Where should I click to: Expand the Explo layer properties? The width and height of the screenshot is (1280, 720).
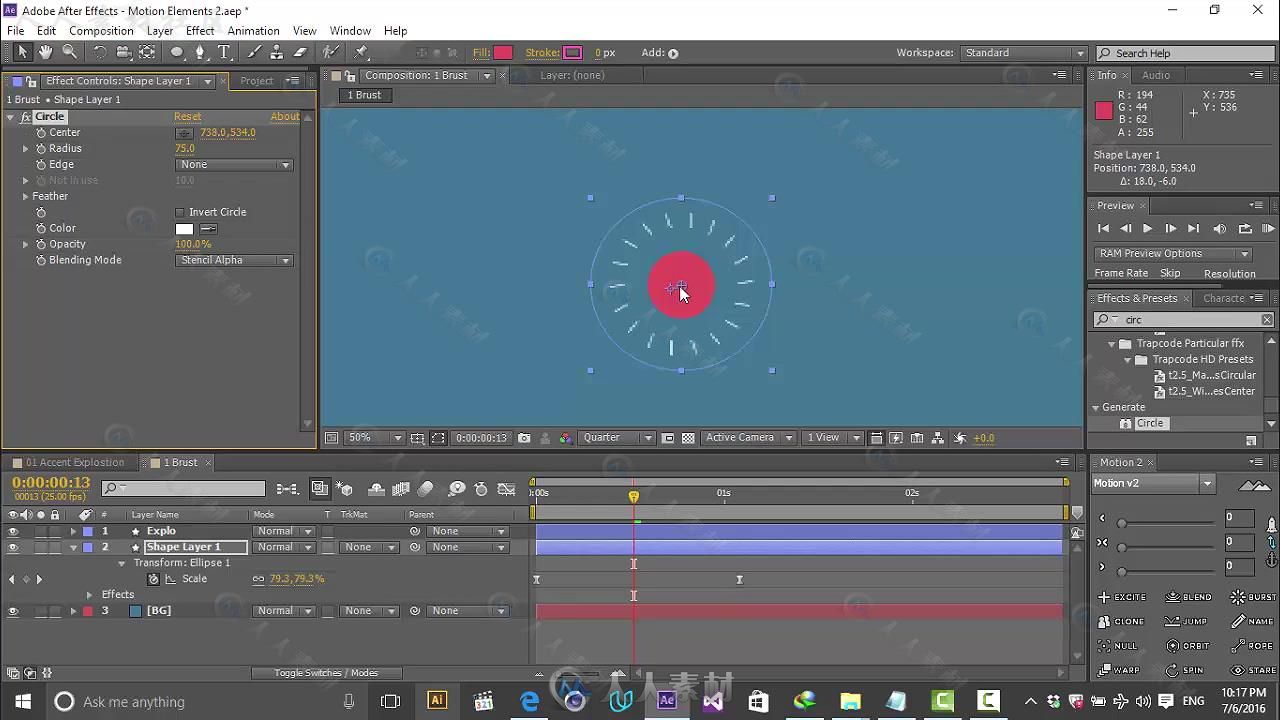tap(73, 532)
